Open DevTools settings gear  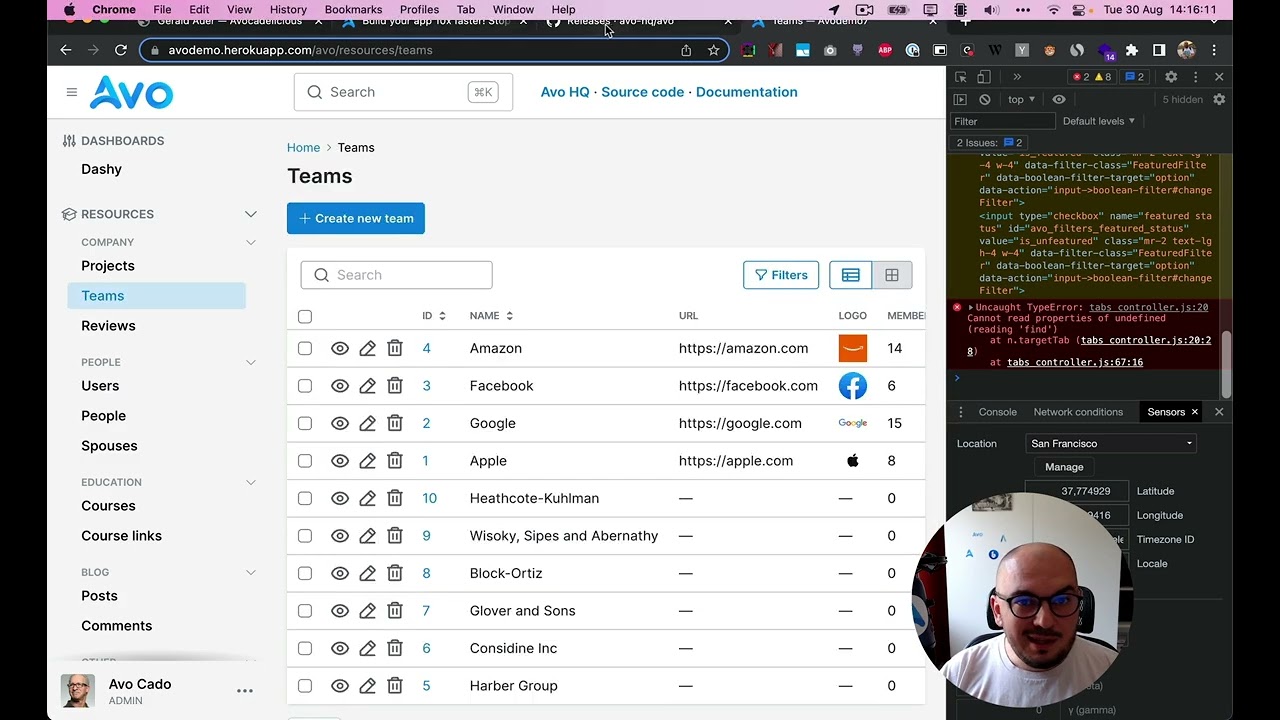tap(1171, 77)
